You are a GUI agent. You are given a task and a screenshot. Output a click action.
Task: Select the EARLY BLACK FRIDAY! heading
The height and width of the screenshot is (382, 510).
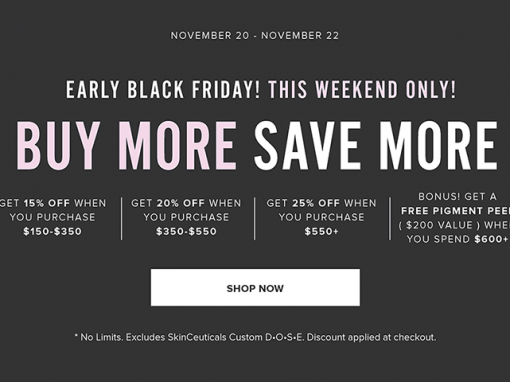point(163,90)
